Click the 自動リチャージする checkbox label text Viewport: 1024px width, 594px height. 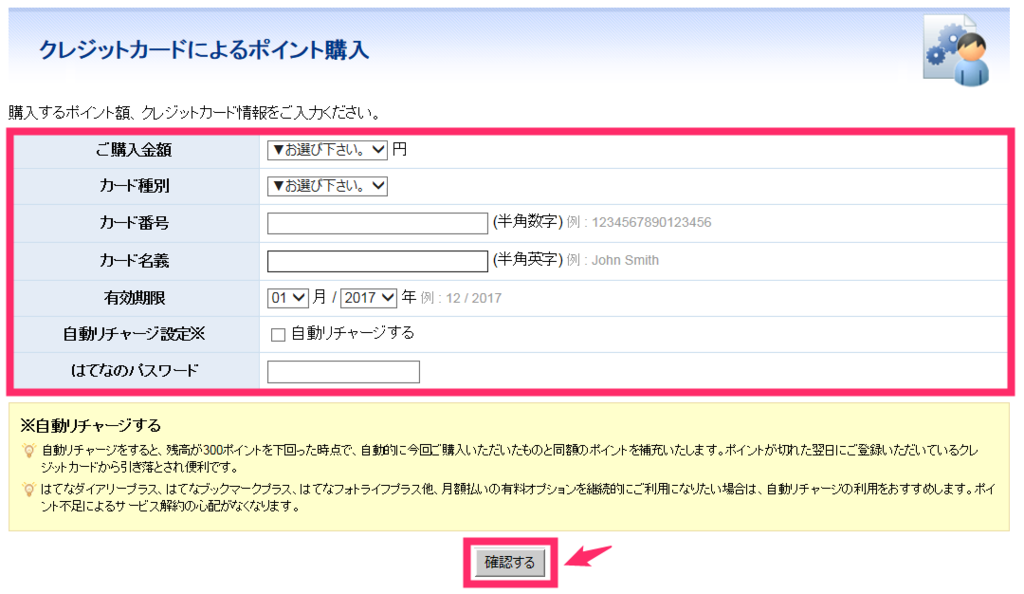pos(353,334)
